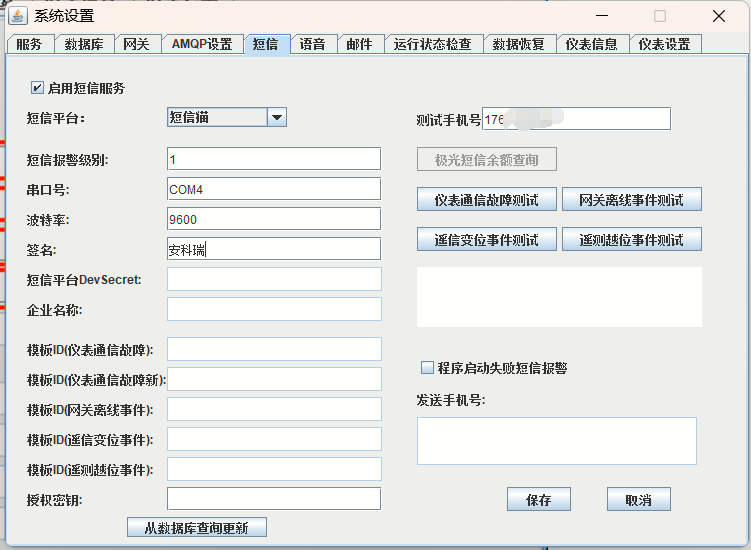Viewport: 751px width, 550px height.
Task: Open the 仪表信息 tab
Action: click(x=591, y=44)
